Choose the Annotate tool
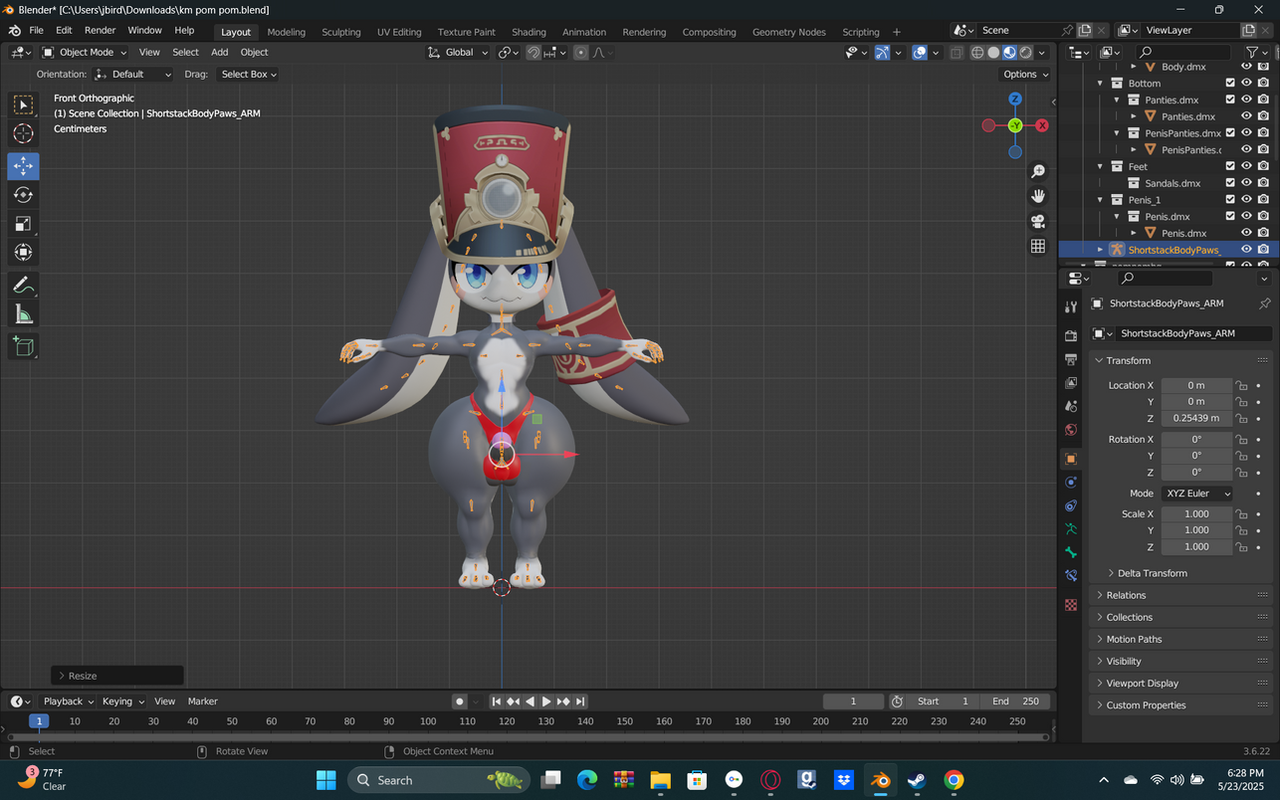Screen dimensions: 1280x800 click(24, 285)
